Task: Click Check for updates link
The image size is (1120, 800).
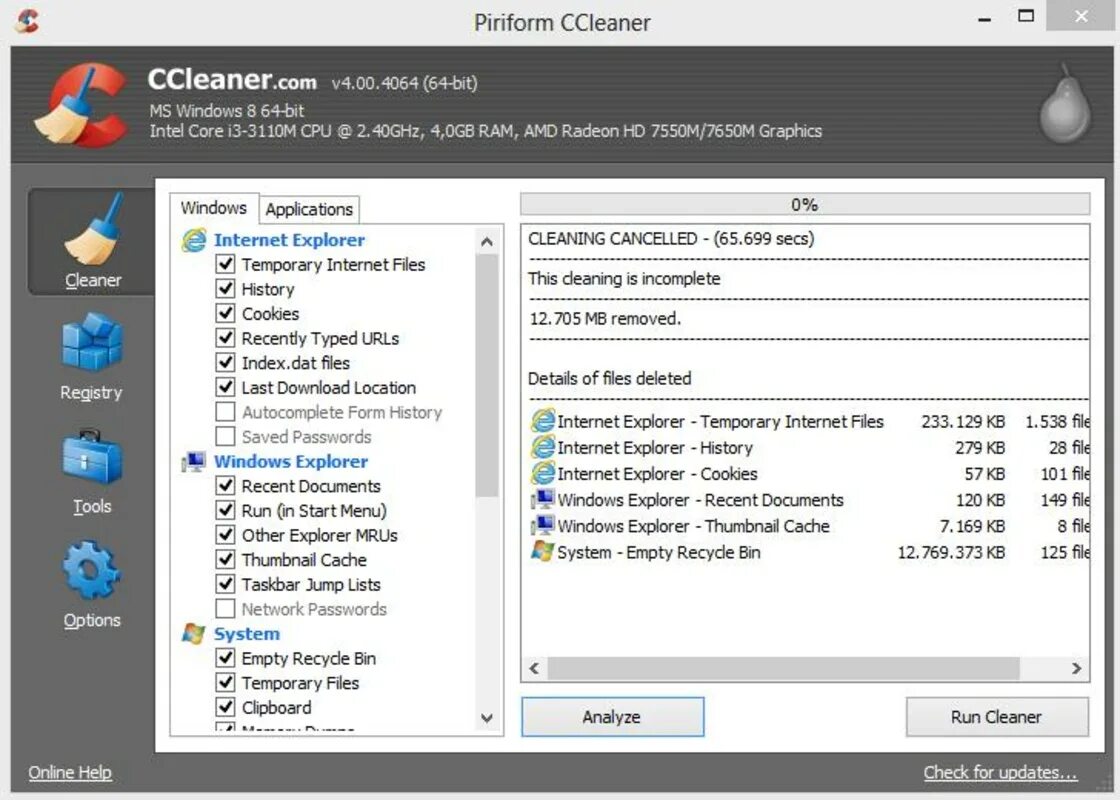Action: tap(1000, 772)
